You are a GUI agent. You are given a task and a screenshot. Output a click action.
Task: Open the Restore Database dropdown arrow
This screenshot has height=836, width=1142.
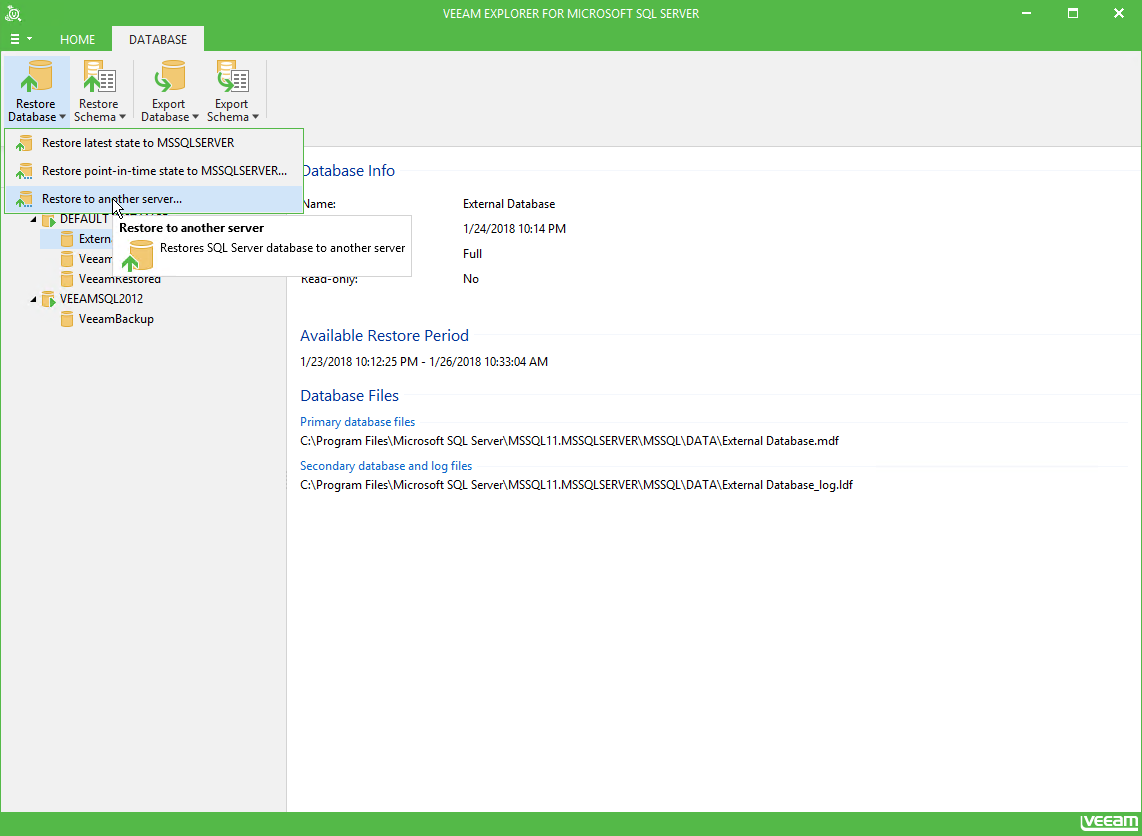pyautogui.click(x=63, y=117)
